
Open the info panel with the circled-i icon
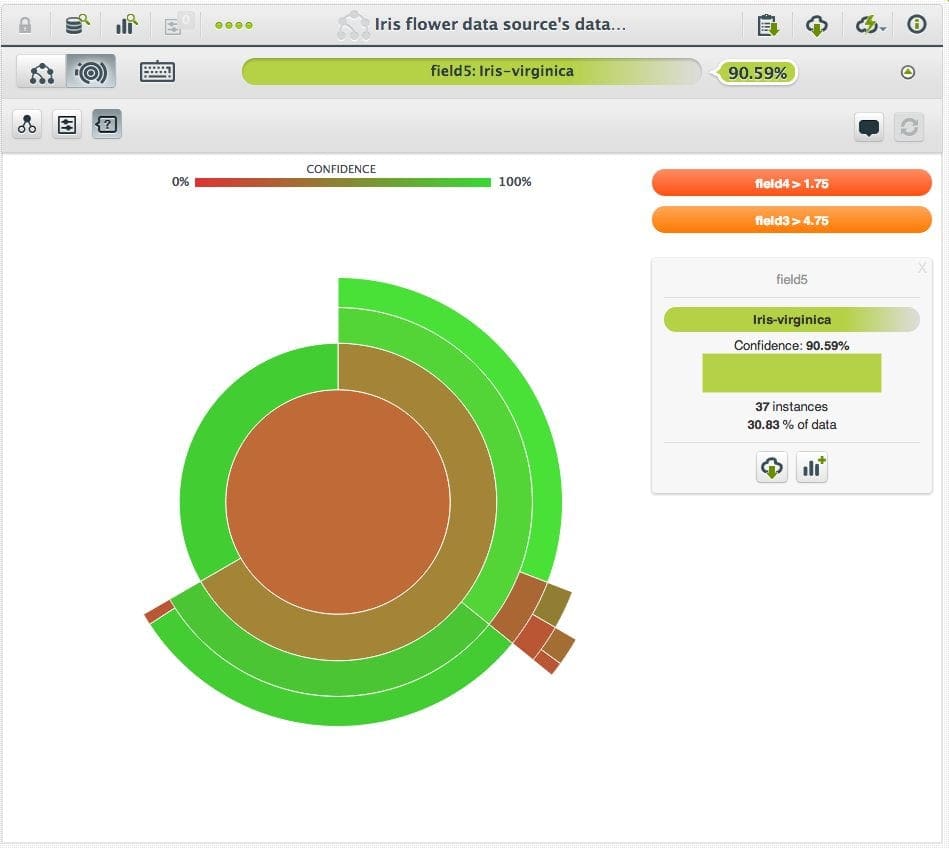click(919, 25)
